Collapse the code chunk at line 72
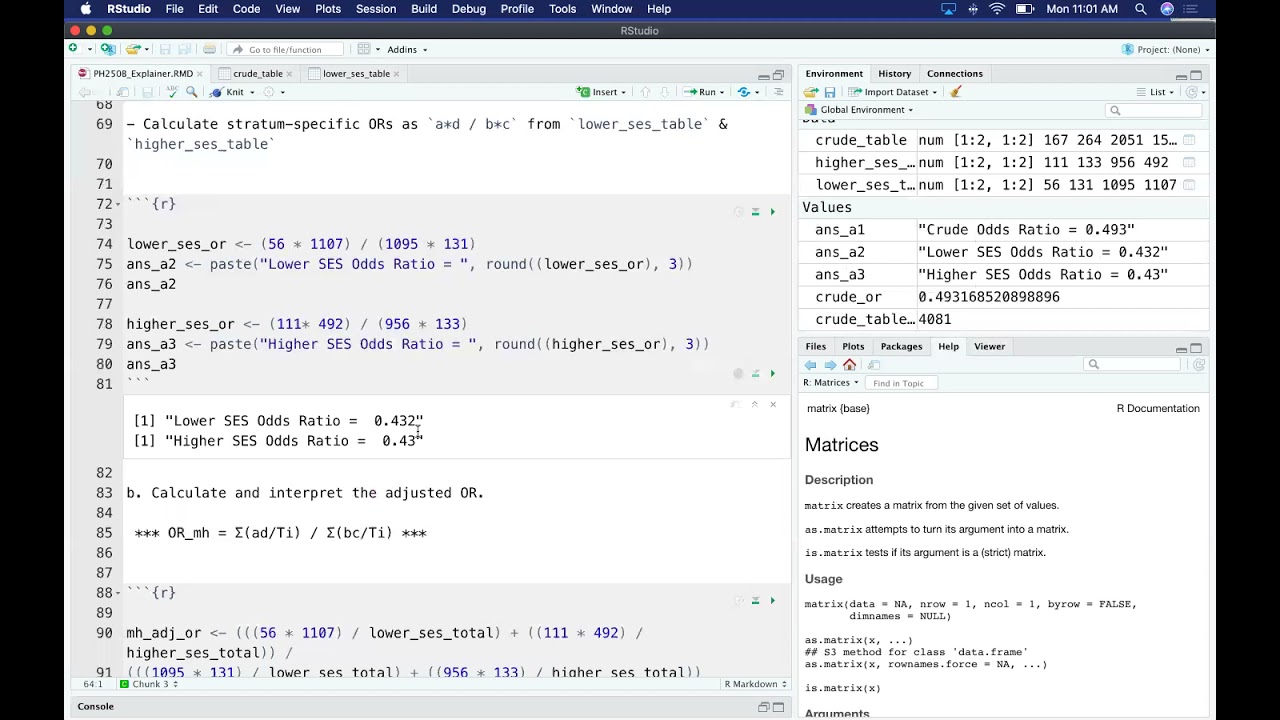Screen dimensions: 1280x720 click(119, 204)
